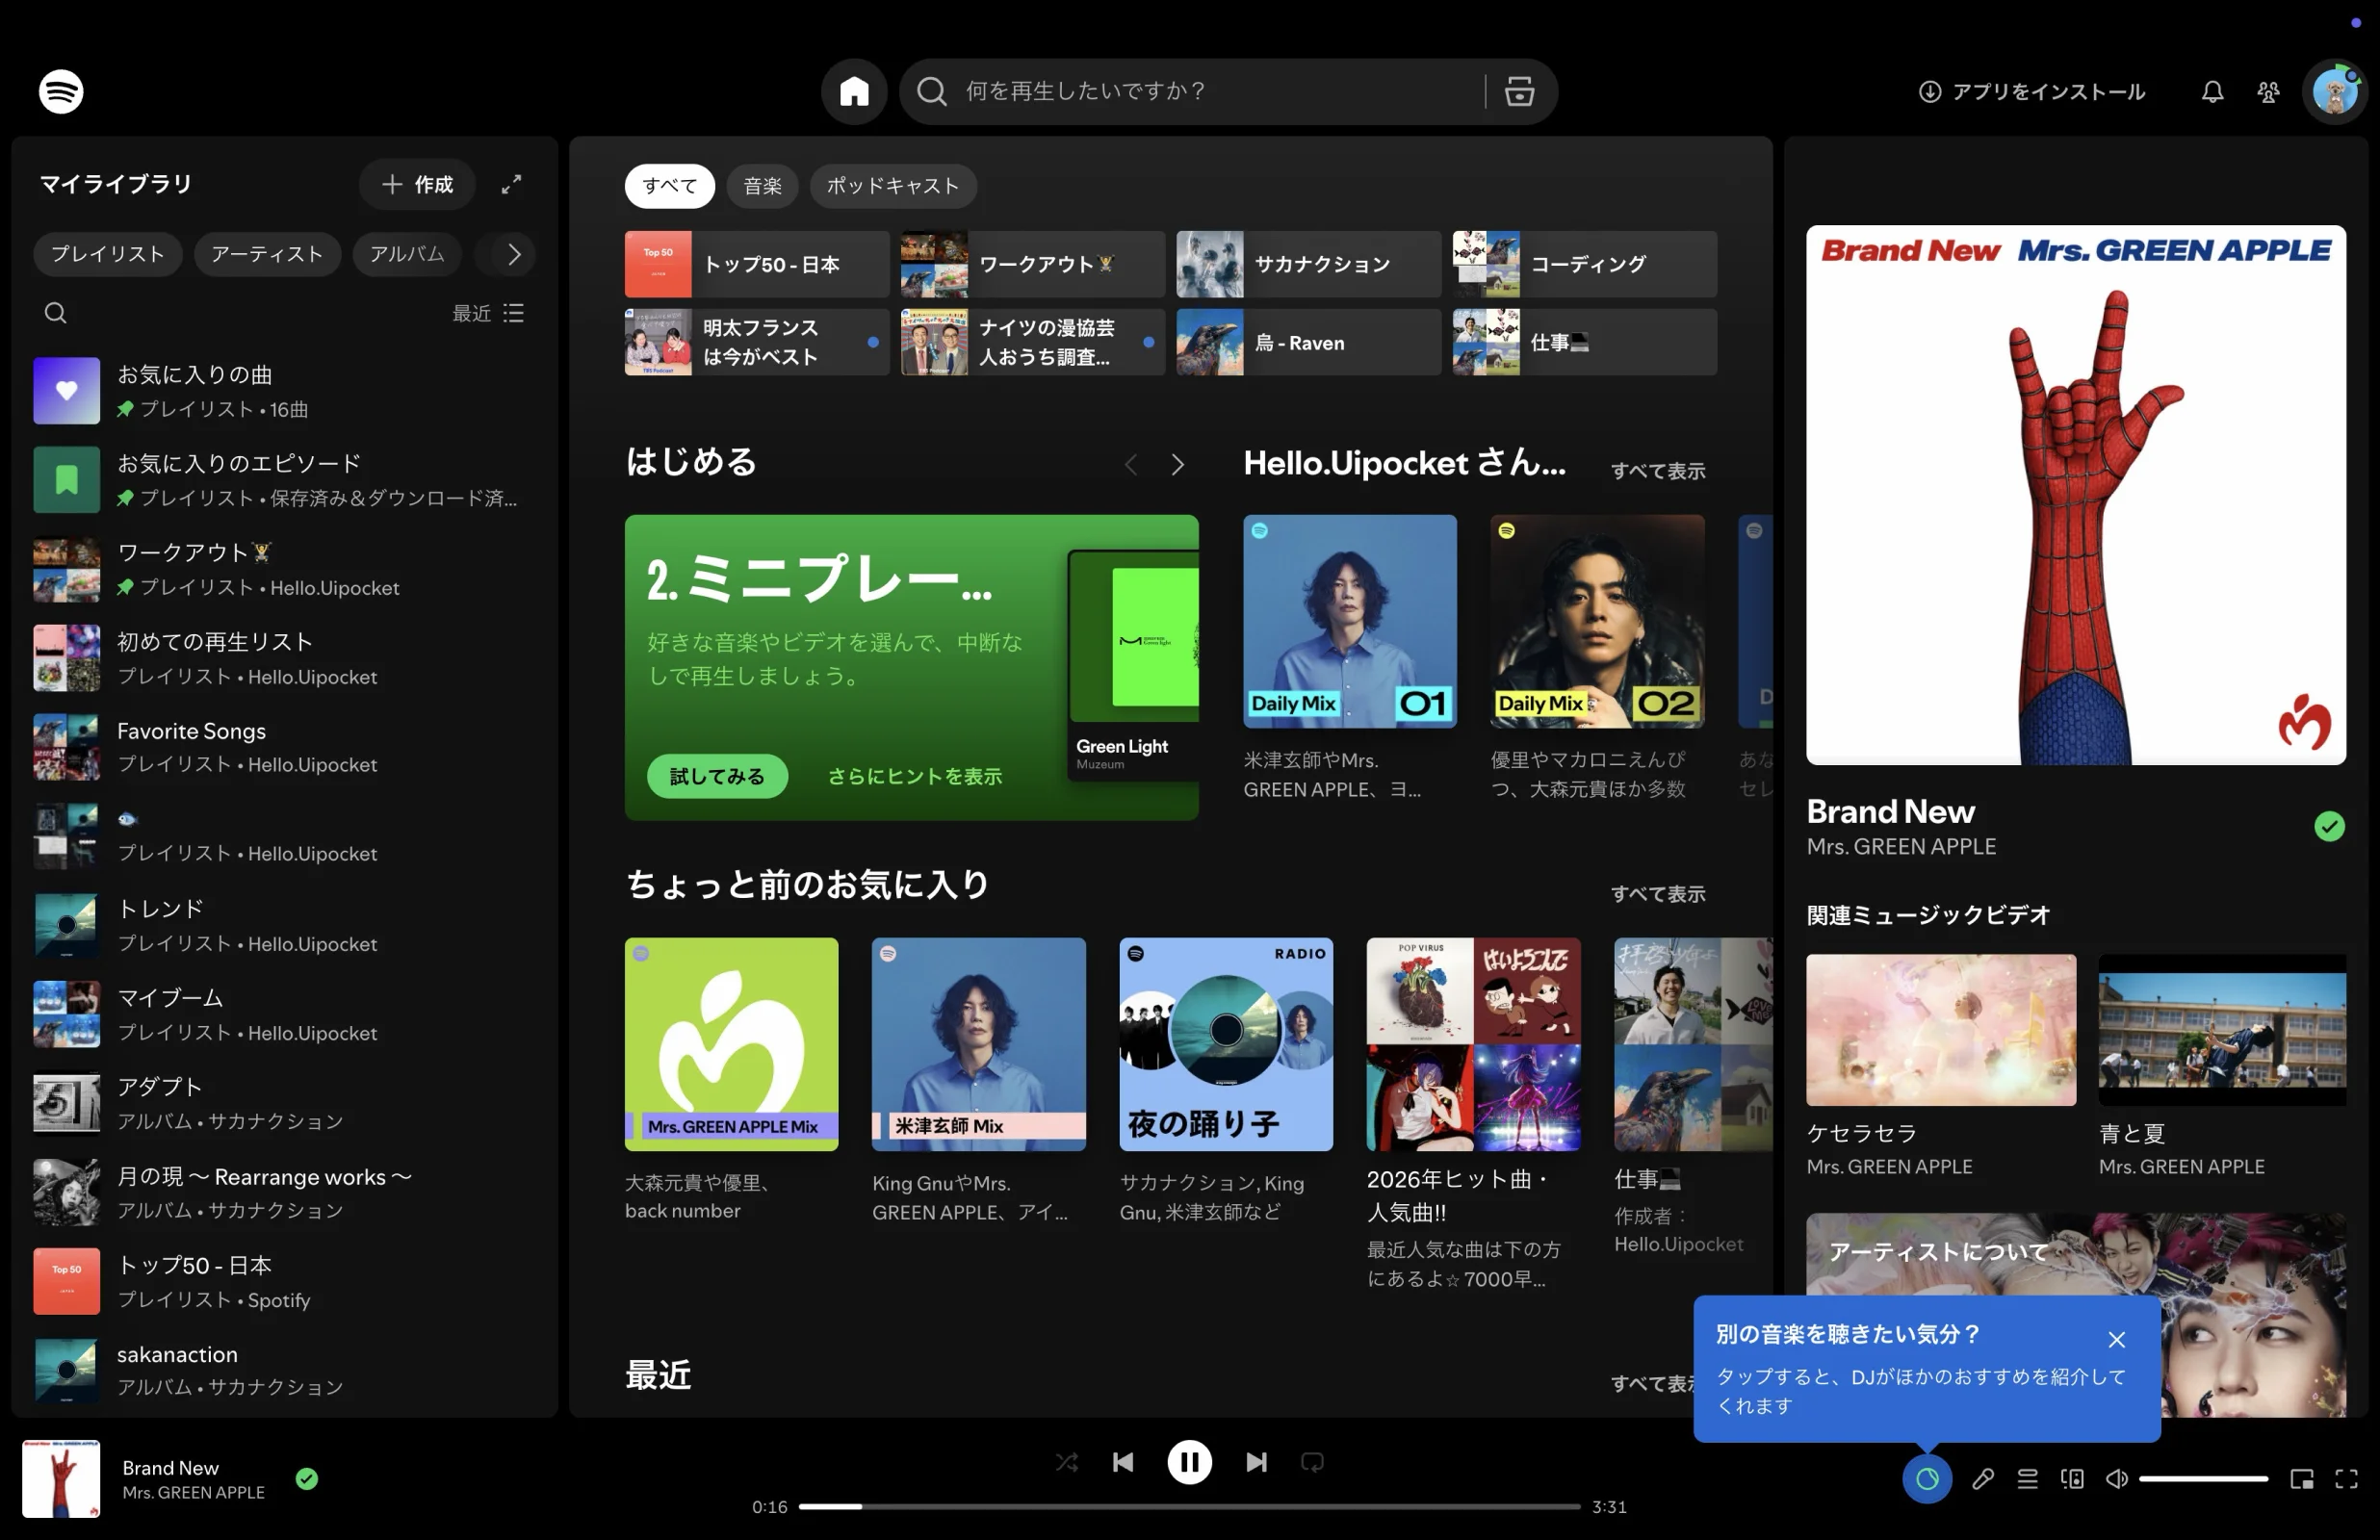This screenshot has width=2380, height=1540.
Task: Click the search magnifier in top bar
Action: pos(931,91)
